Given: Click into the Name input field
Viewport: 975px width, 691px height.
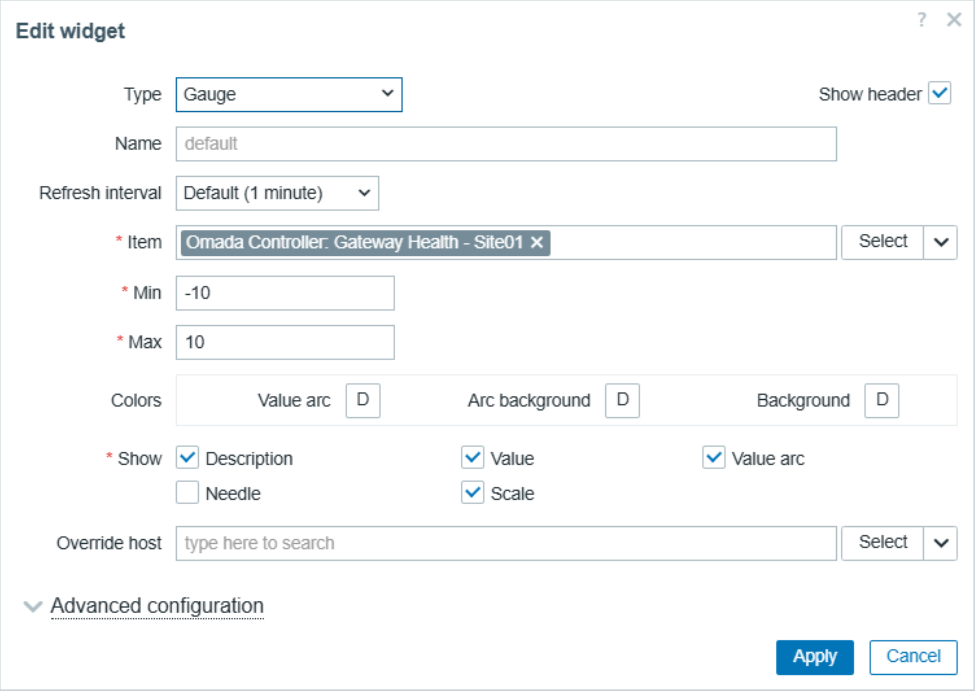Looking at the screenshot, I should [506, 144].
